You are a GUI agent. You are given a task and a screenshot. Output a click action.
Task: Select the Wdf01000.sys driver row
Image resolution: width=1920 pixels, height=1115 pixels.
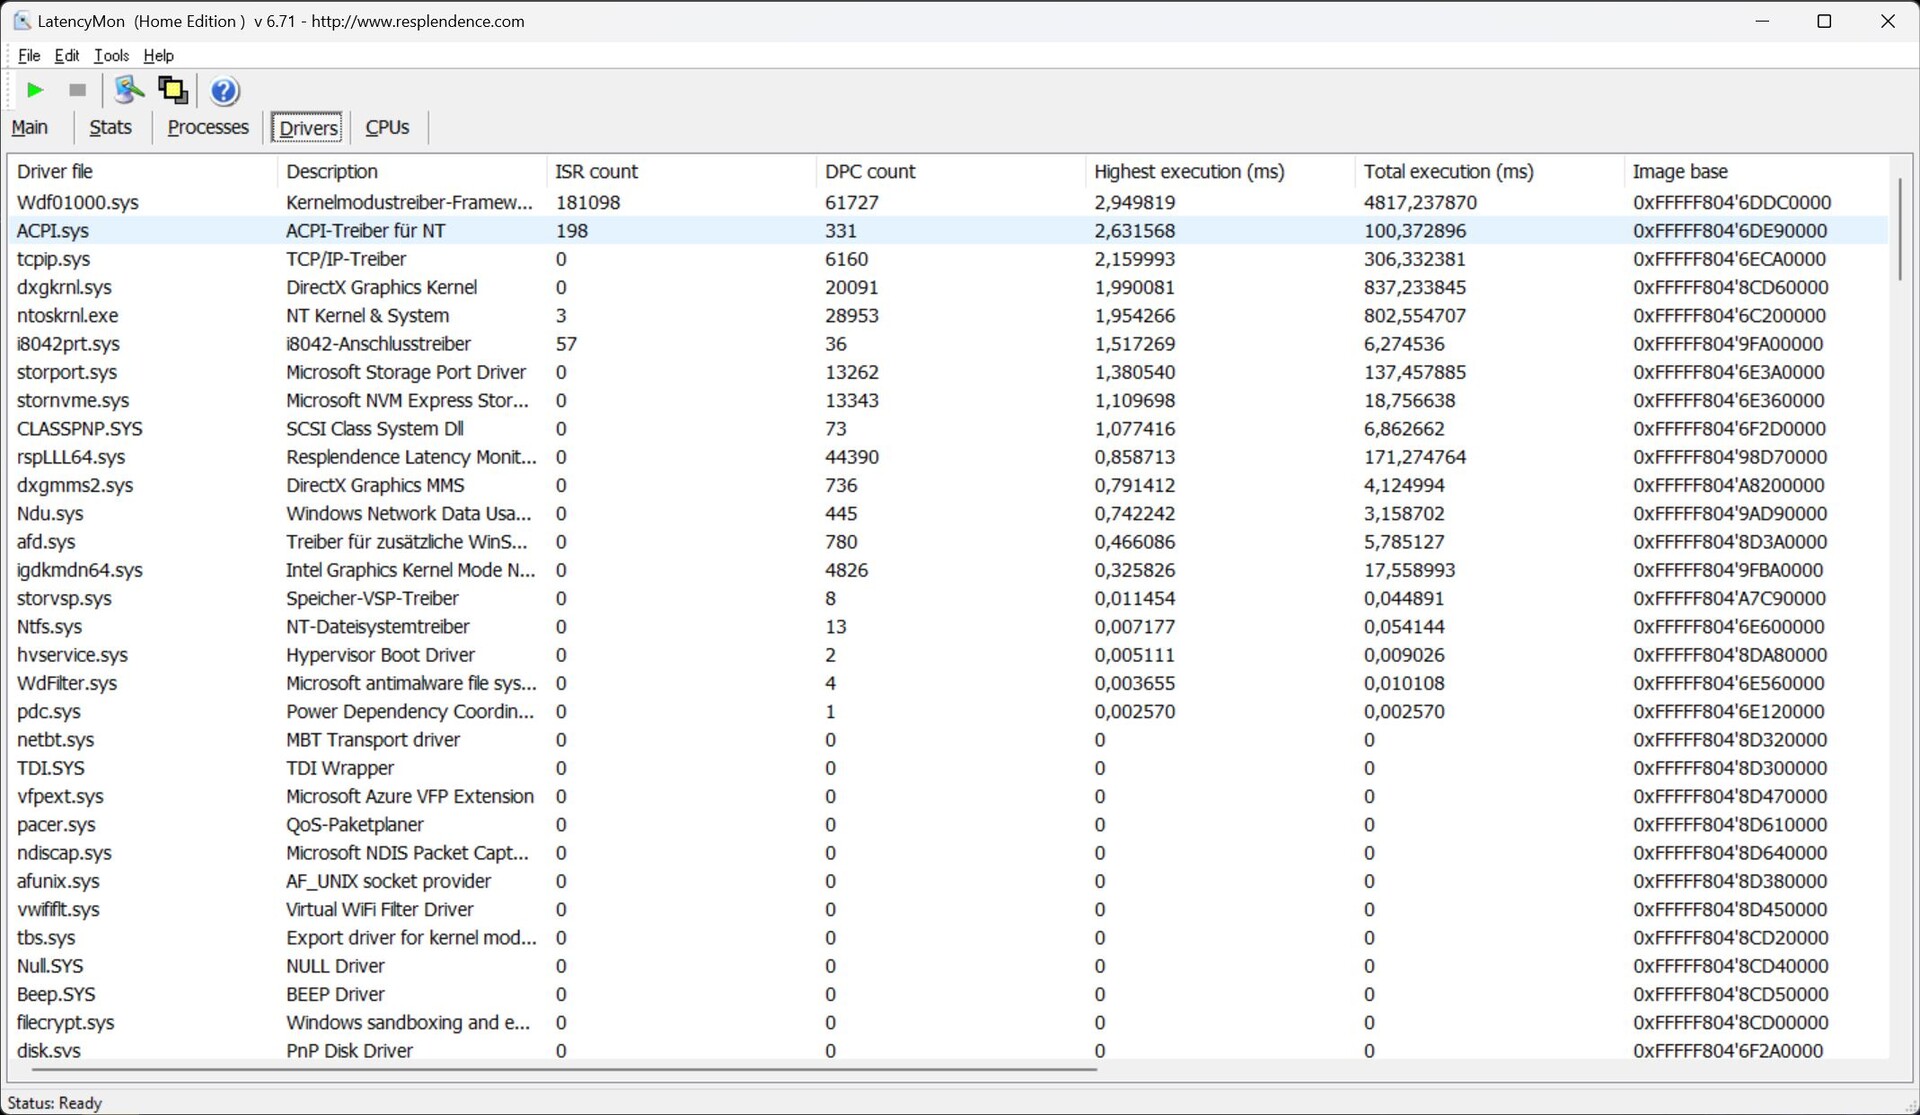click(78, 203)
